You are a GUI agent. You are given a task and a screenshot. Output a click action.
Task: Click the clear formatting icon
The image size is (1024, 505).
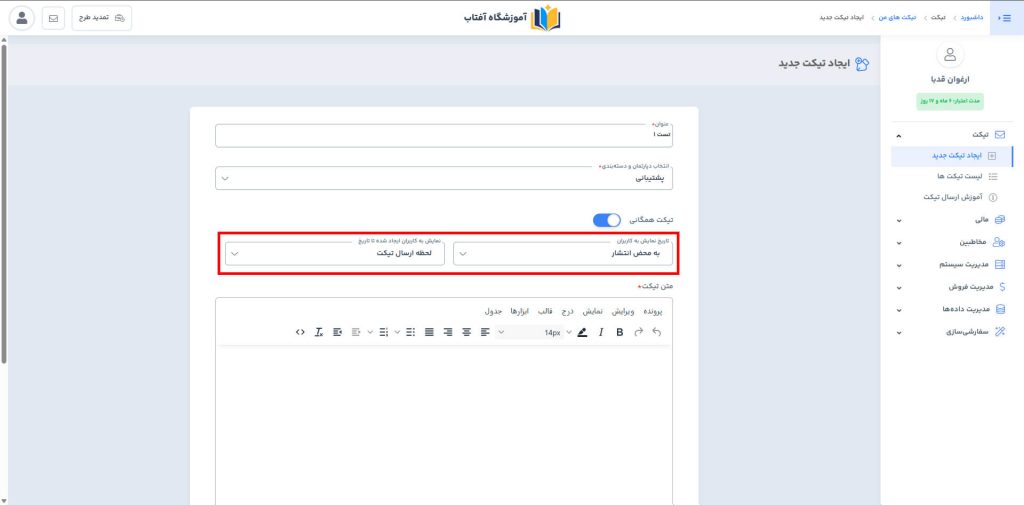point(319,332)
